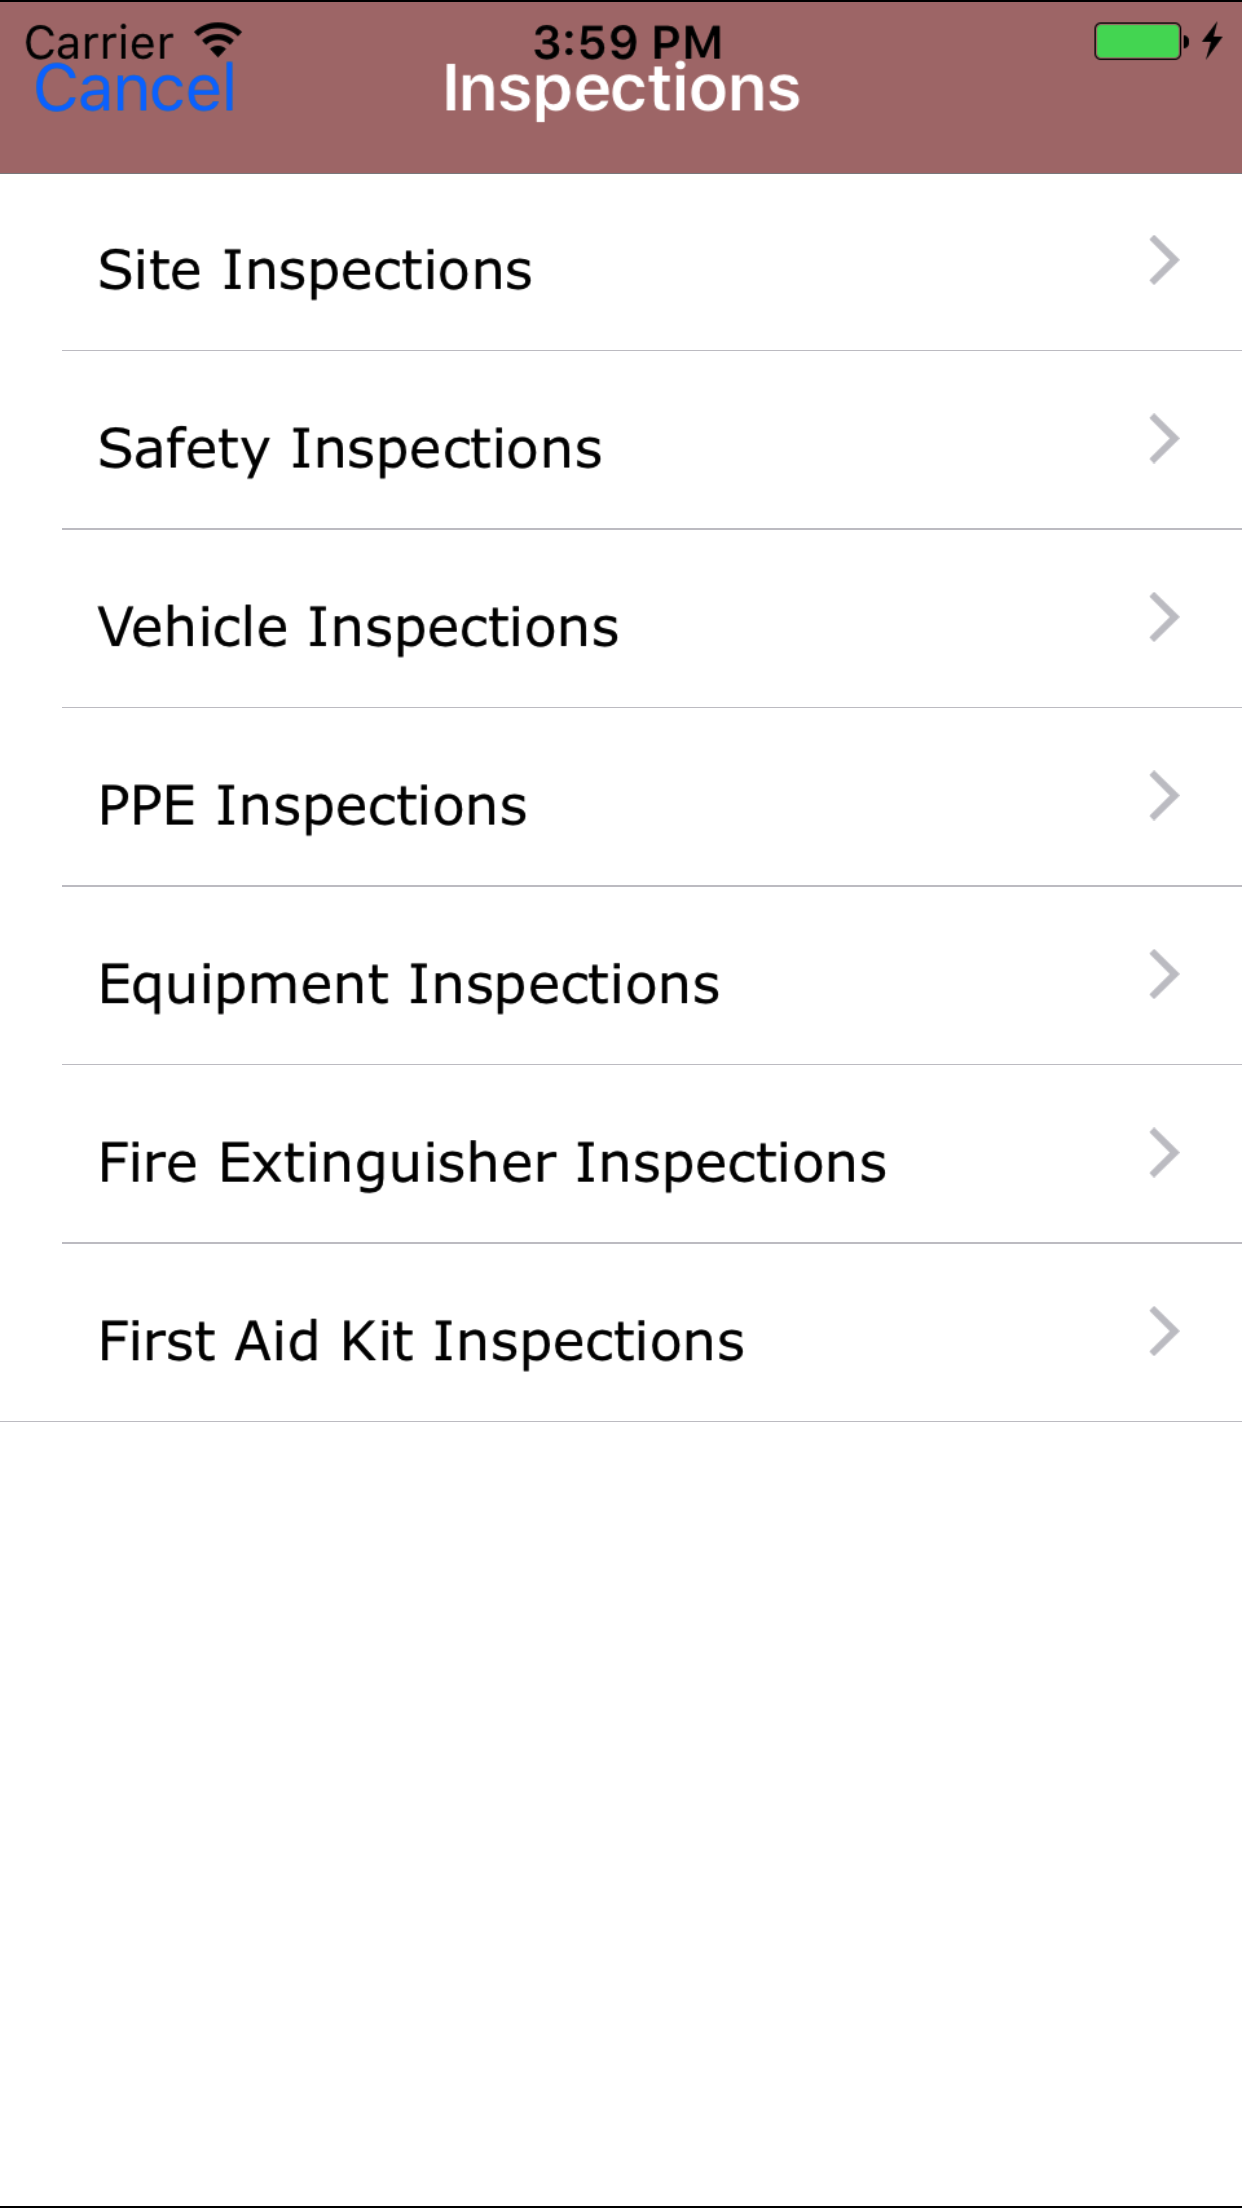This screenshot has width=1242, height=2208.
Task: Tap the Inspections navigation title
Action: 621,90
